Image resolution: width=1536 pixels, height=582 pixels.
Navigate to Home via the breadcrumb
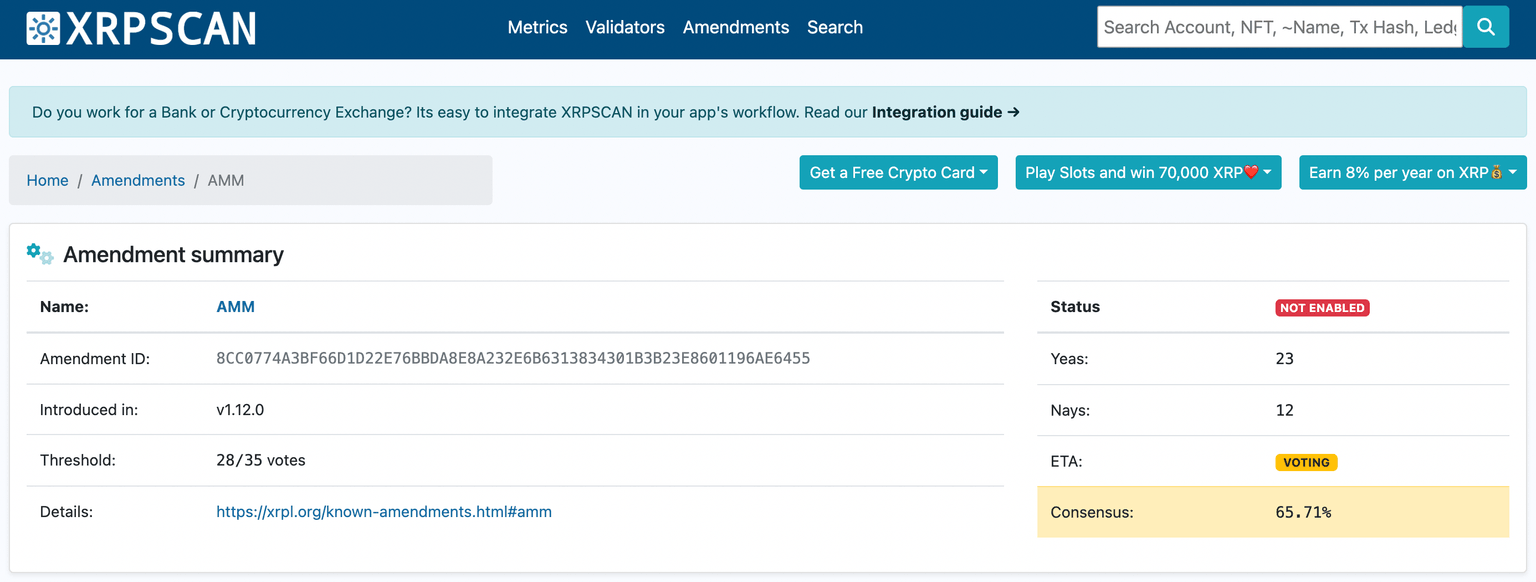tap(47, 180)
